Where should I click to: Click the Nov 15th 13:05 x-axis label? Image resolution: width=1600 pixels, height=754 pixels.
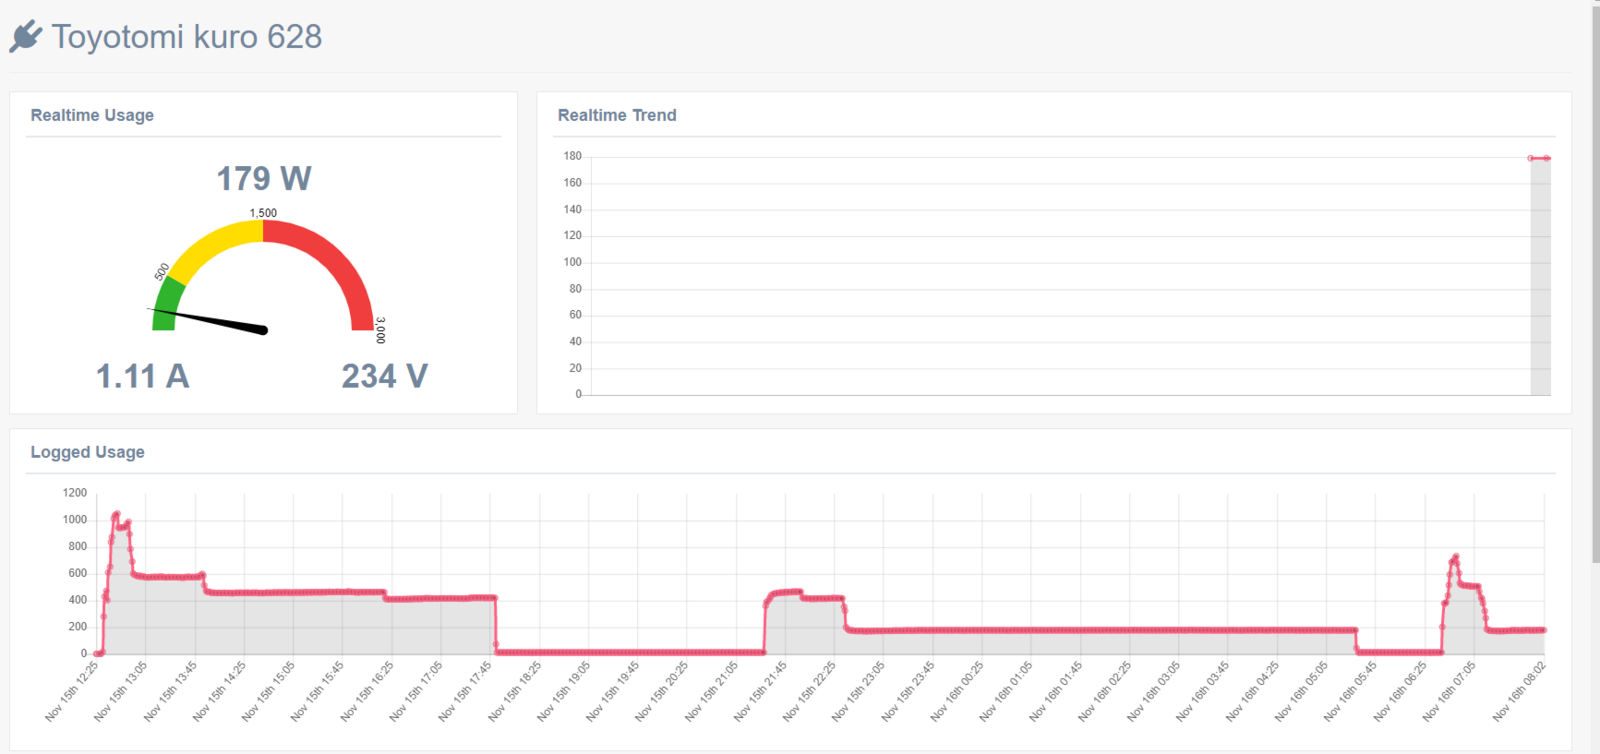pyautogui.click(x=121, y=691)
